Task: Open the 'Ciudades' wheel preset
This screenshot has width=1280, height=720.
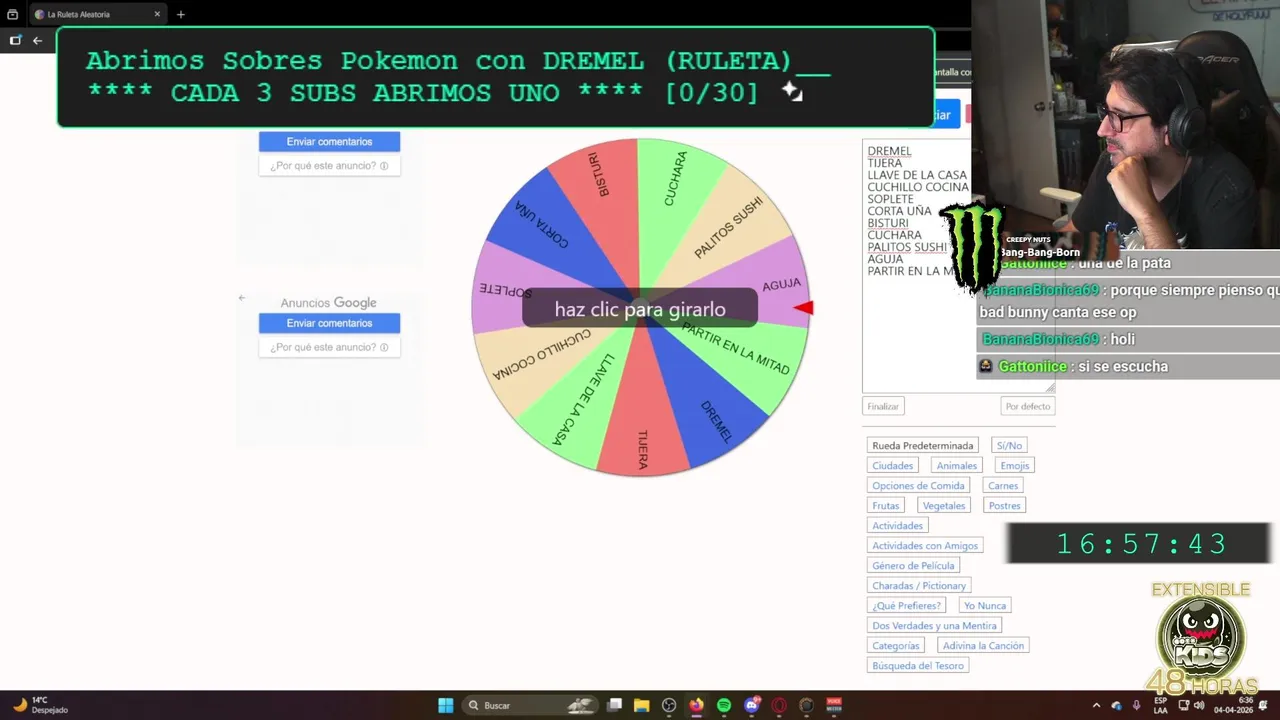Action: [892, 465]
